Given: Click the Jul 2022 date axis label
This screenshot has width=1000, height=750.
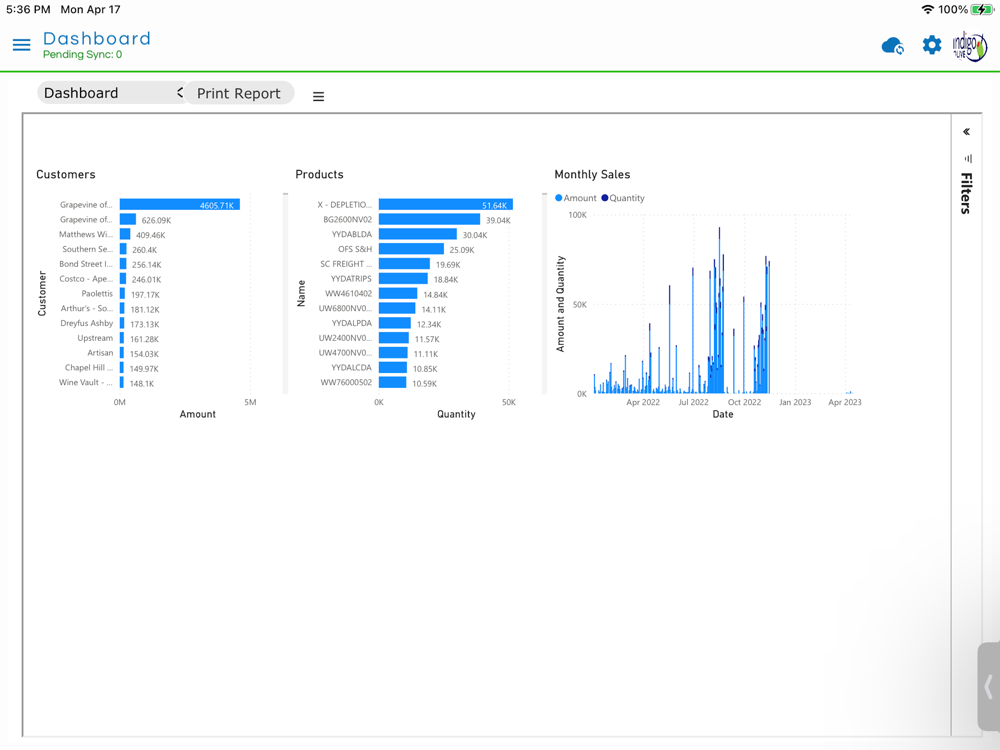Looking at the screenshot, I should tap(693, 402).
